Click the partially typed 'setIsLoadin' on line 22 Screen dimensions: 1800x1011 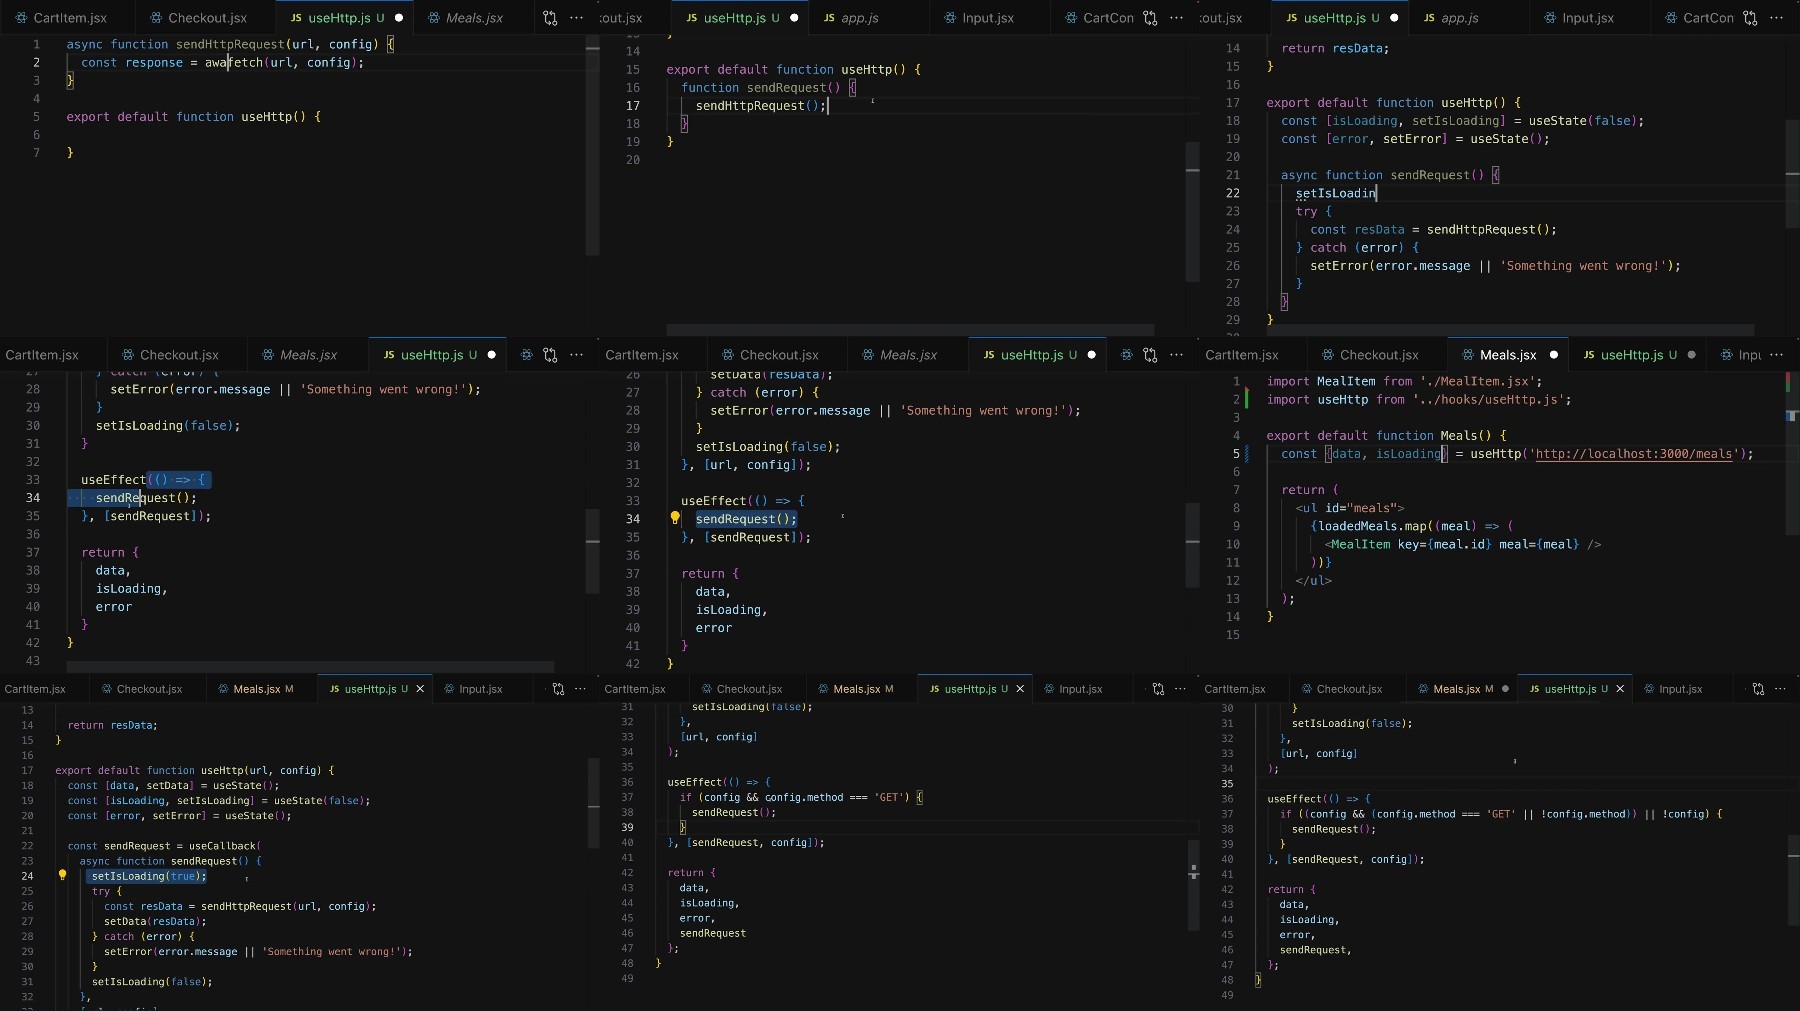coord(1336,193)
